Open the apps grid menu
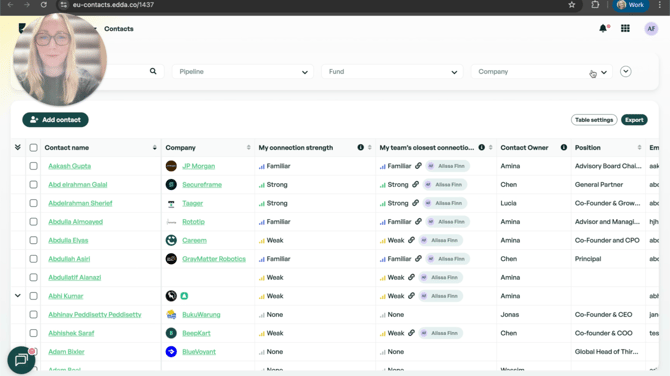Screen dimensions: 670x376 coord(625,28)
